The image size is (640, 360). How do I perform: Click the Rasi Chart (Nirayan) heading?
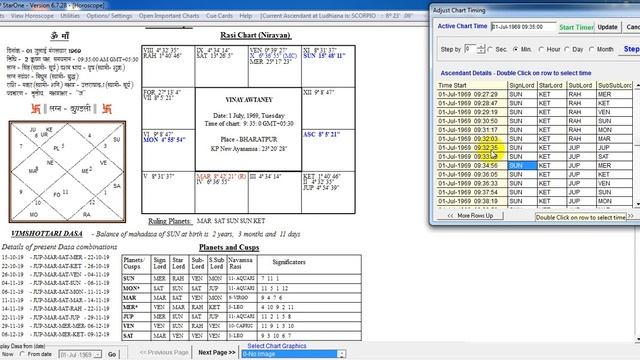(x=256, y=35)
